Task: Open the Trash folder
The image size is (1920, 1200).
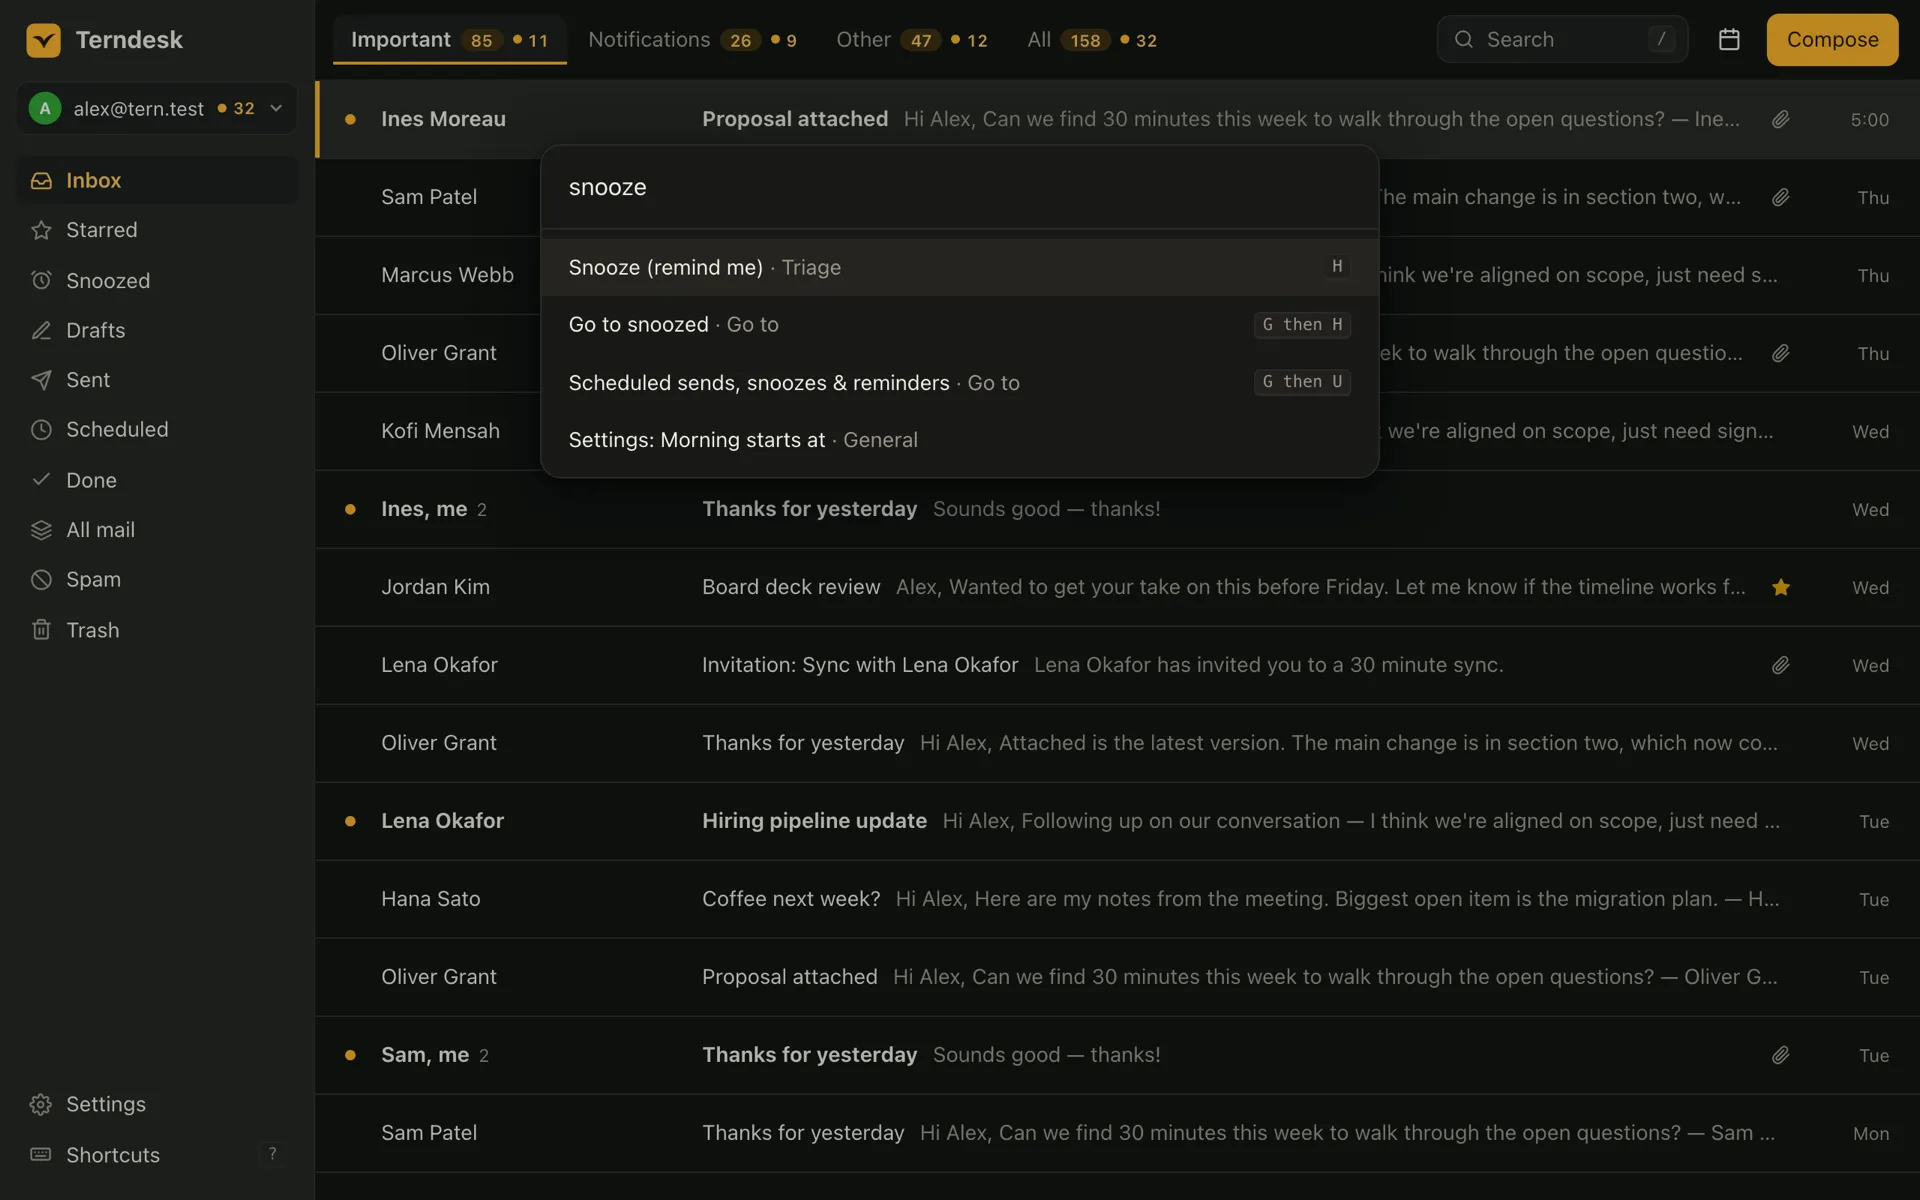Action: (157, 630)
